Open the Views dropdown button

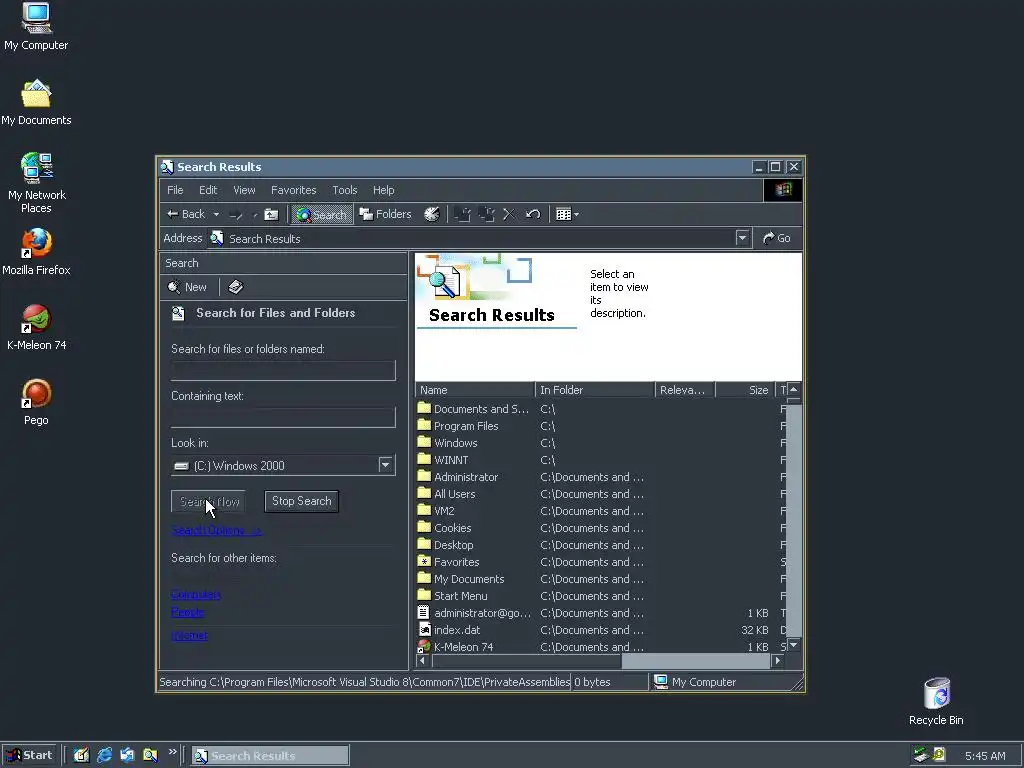coord(567,214)
